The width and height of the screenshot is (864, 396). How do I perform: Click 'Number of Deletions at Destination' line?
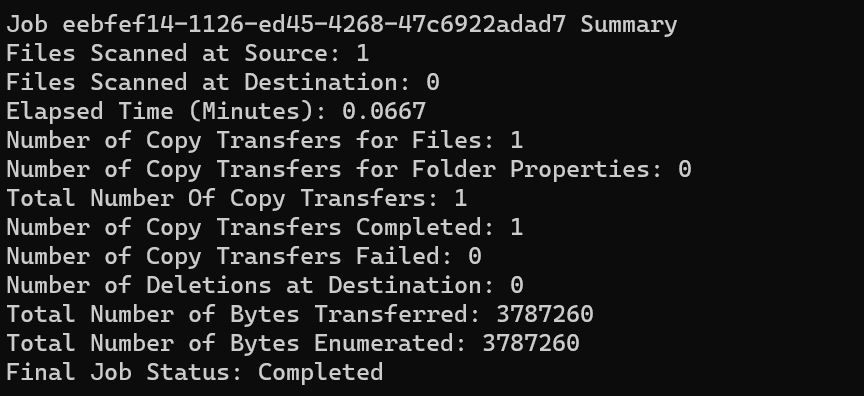[x=264, y=285]
